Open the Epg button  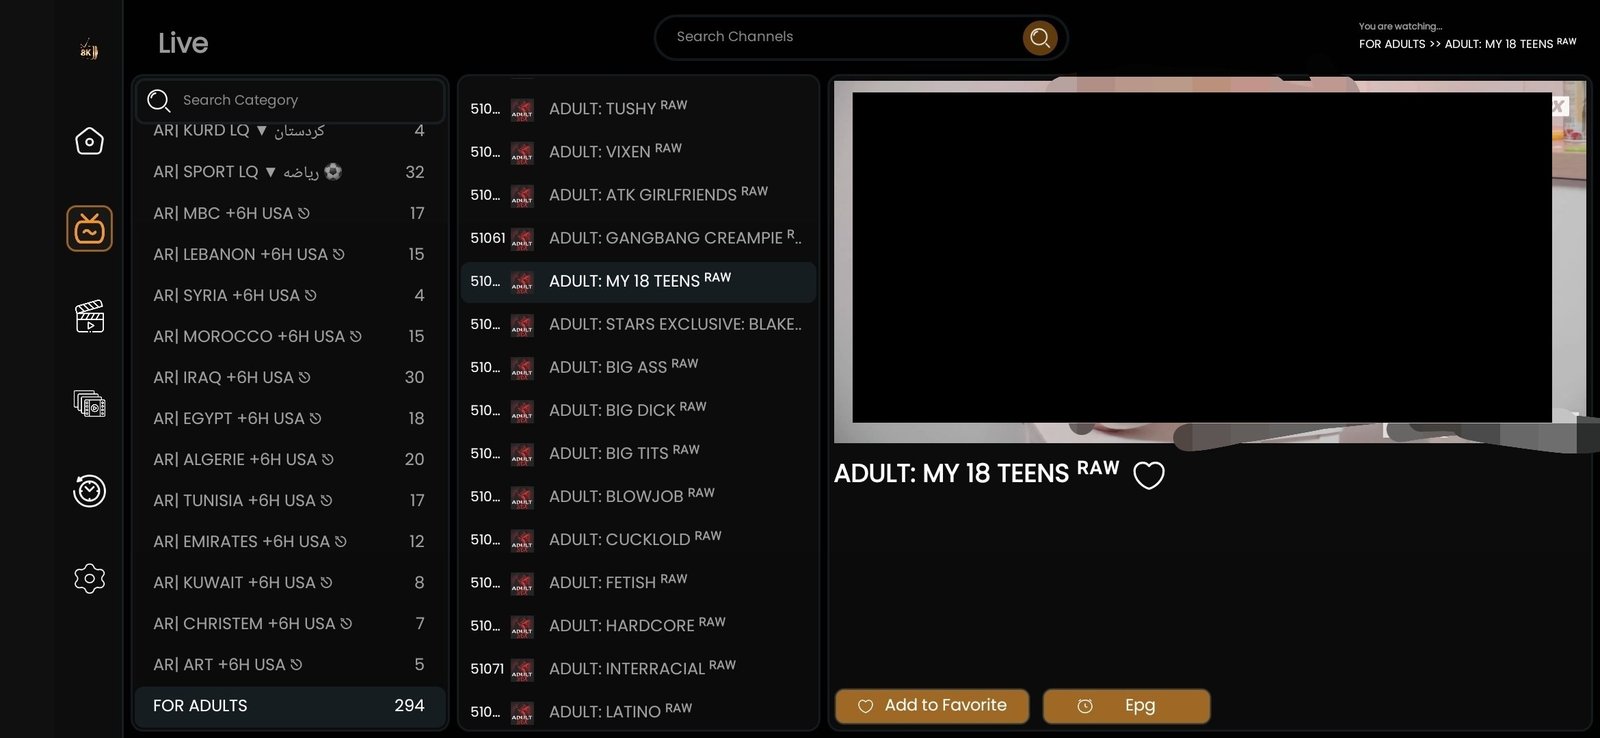pyautogui.click(x=1126, y=706)
